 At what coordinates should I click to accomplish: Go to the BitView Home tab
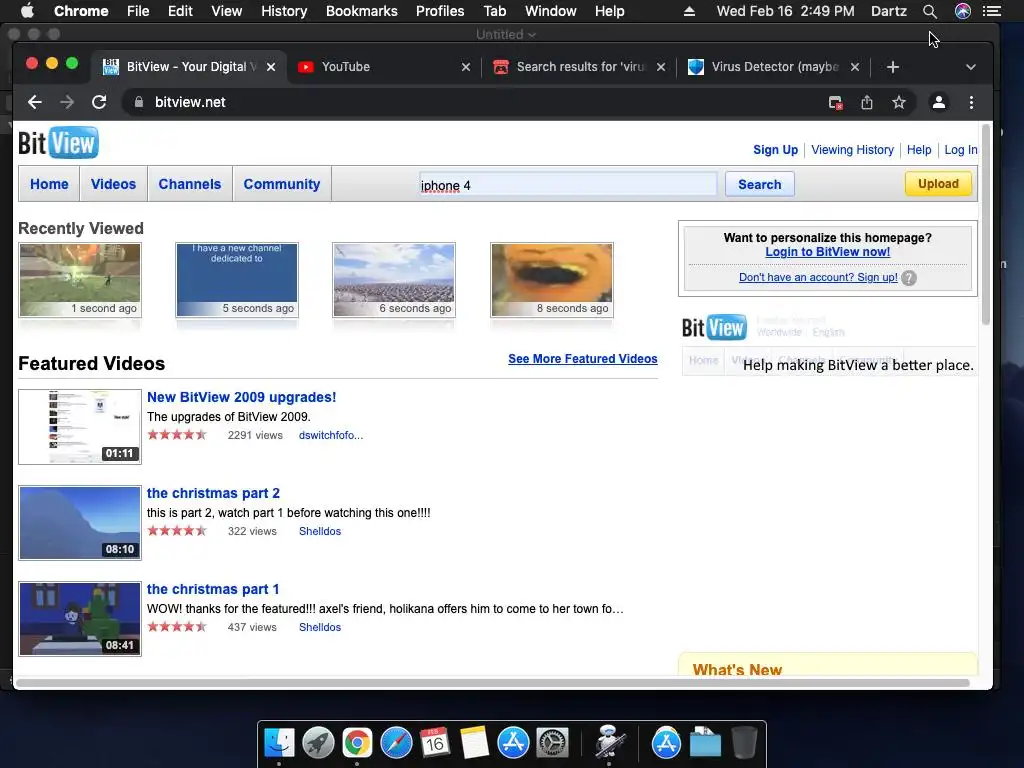click(x=49, y=184)
